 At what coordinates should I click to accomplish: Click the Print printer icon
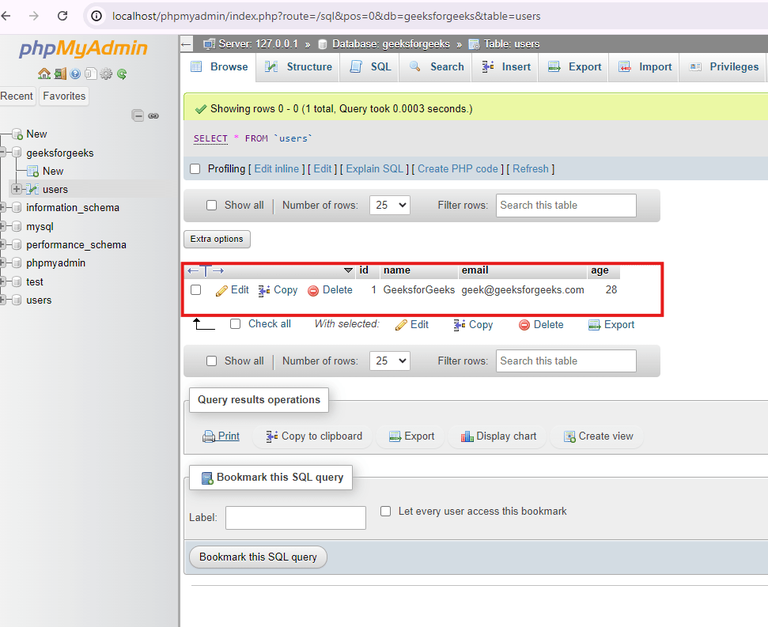209,436
